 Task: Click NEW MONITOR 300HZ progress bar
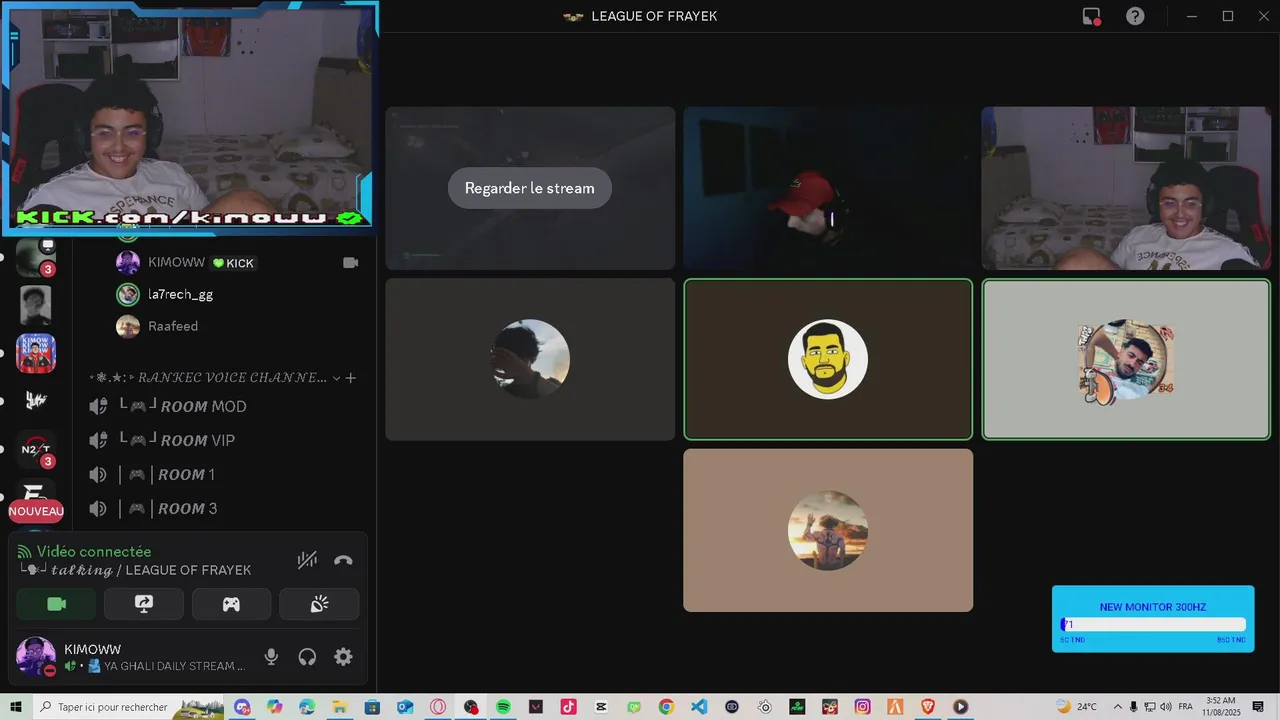point(1153,625)
